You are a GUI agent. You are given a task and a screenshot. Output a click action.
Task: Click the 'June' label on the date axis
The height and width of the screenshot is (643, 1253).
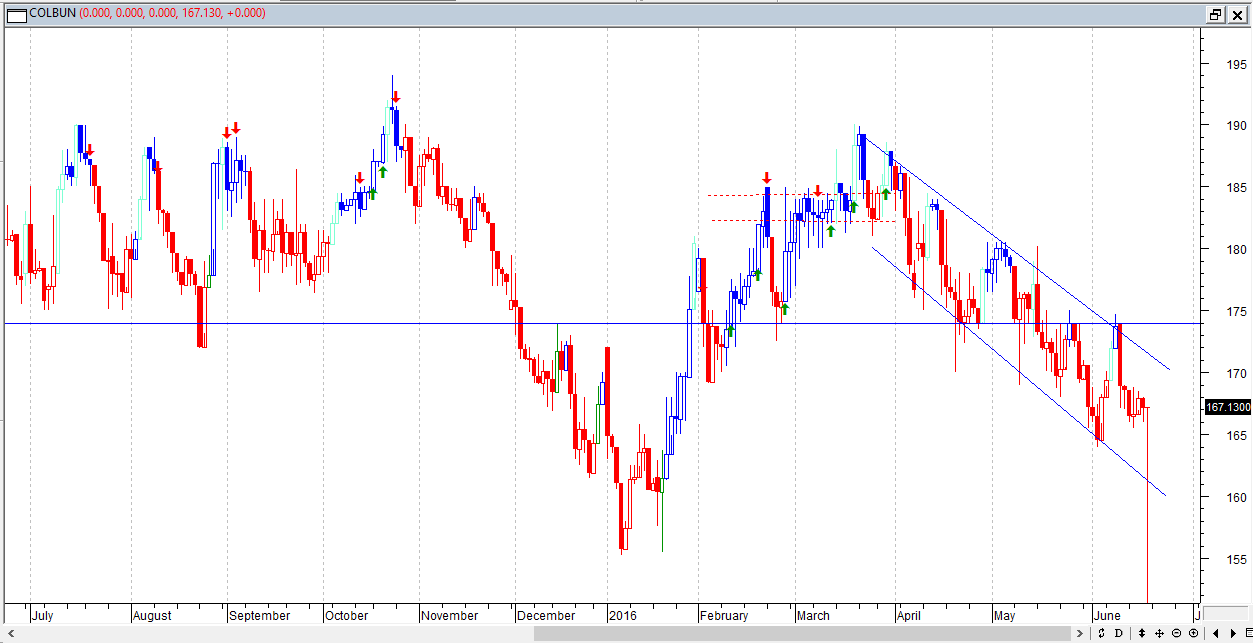click(x=1107, y=615)
